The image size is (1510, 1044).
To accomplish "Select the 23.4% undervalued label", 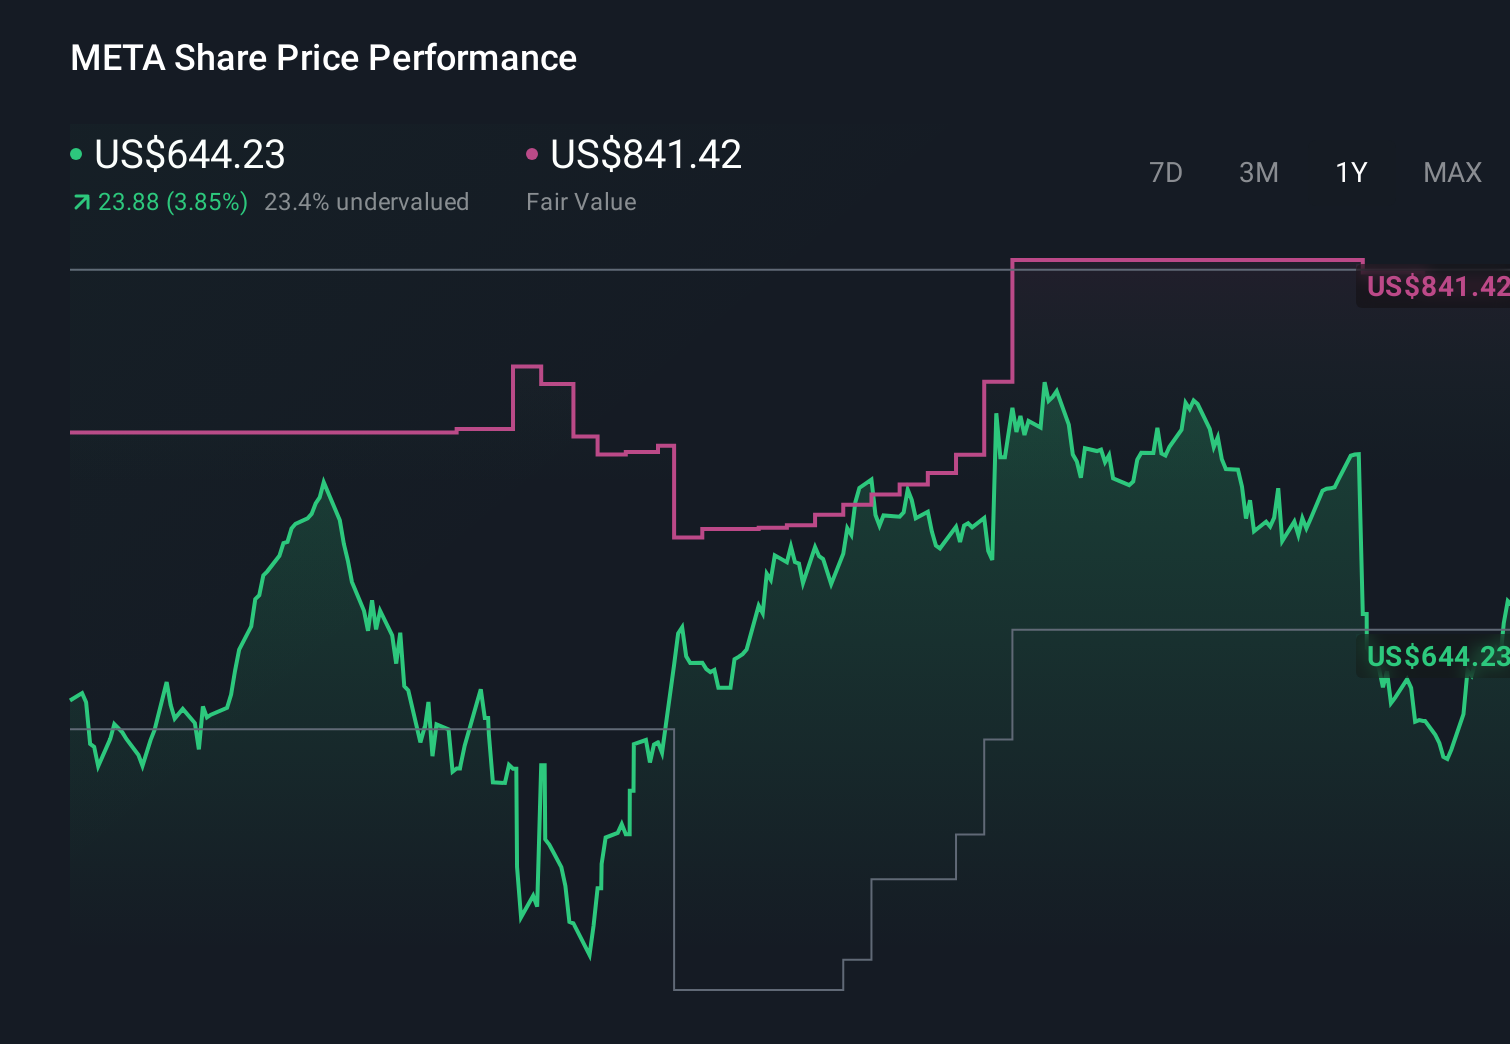I will click(367, 202).
